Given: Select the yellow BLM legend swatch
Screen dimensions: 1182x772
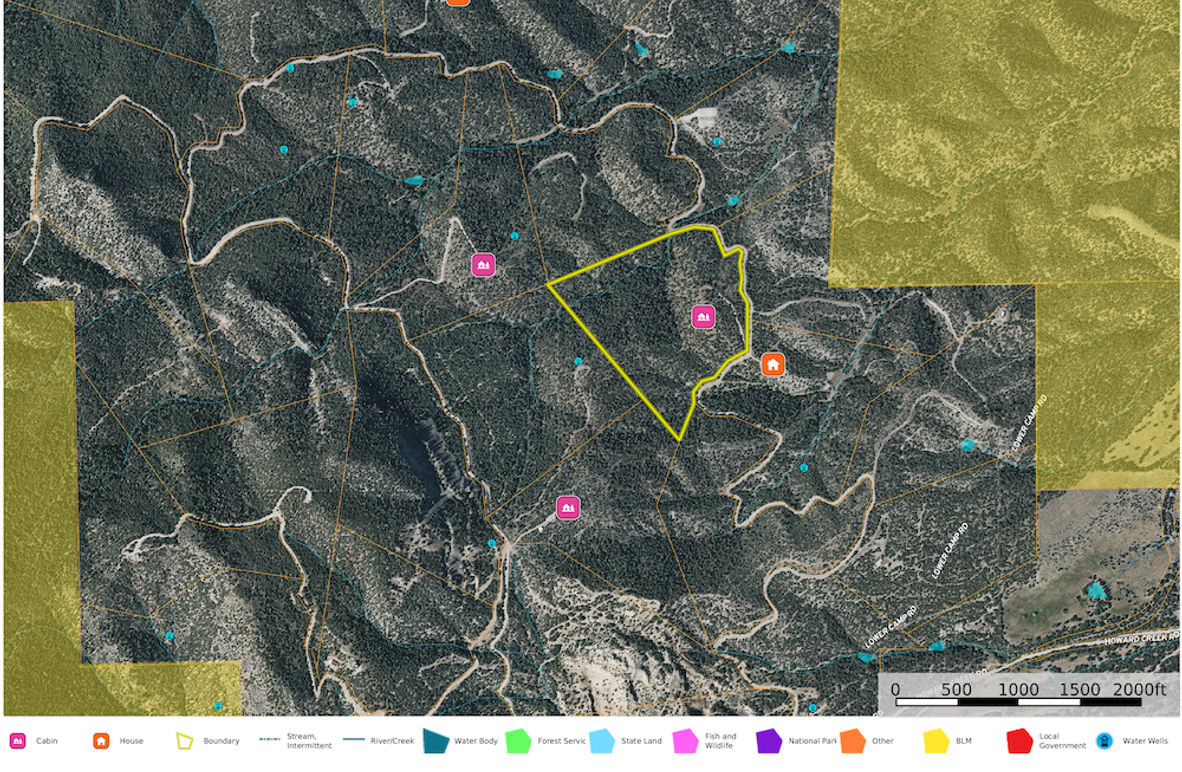Looking at the screenshot, I should (x=936, y=741).
